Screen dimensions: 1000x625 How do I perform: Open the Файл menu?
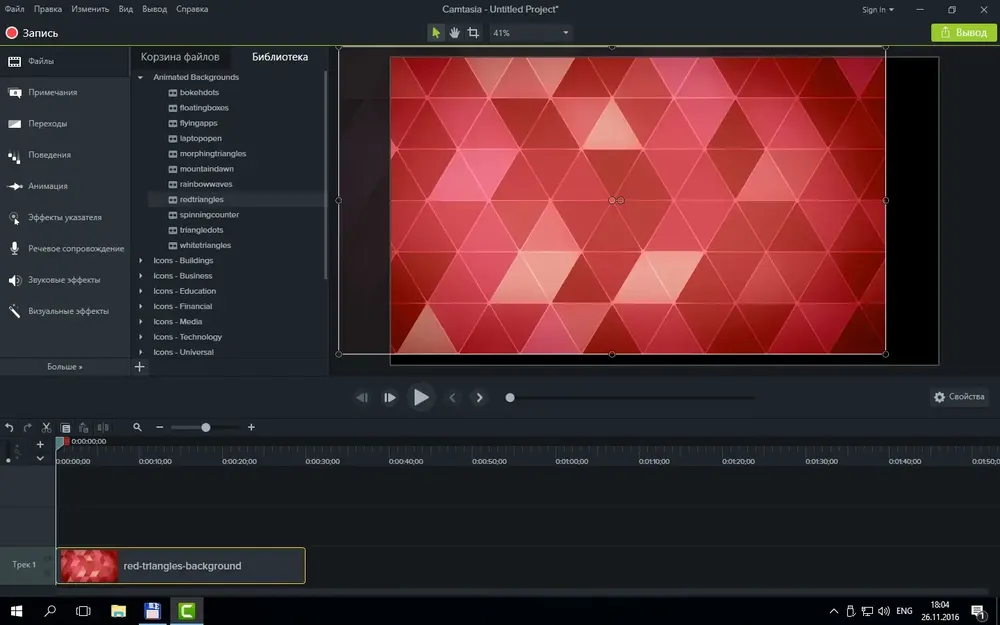tap(15, 9)
